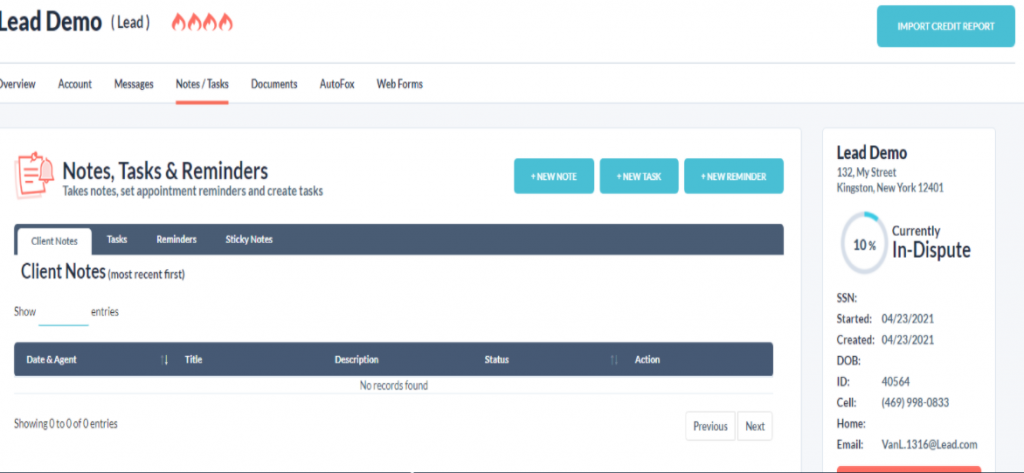Click the Notes clipboard and bell icon
The image size is (1024, 473).
pyautogui.click(x=34, y=176)
